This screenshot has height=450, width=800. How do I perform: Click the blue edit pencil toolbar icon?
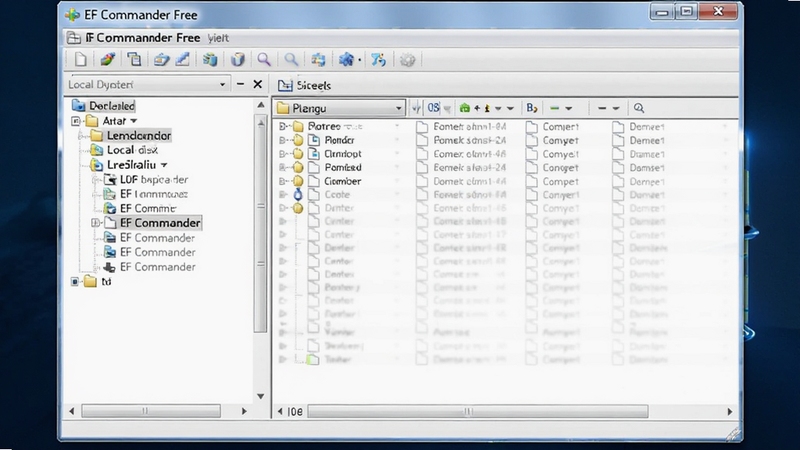pos(183,60)
